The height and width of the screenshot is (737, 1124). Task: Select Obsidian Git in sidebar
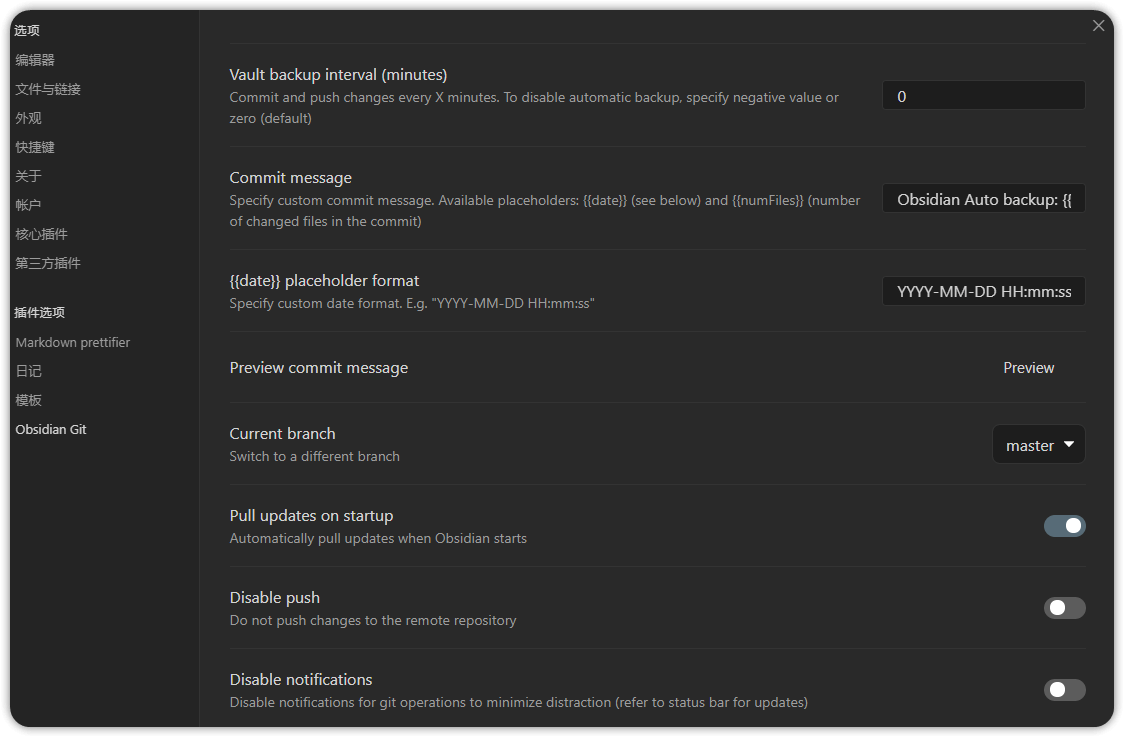click(51, 429)
